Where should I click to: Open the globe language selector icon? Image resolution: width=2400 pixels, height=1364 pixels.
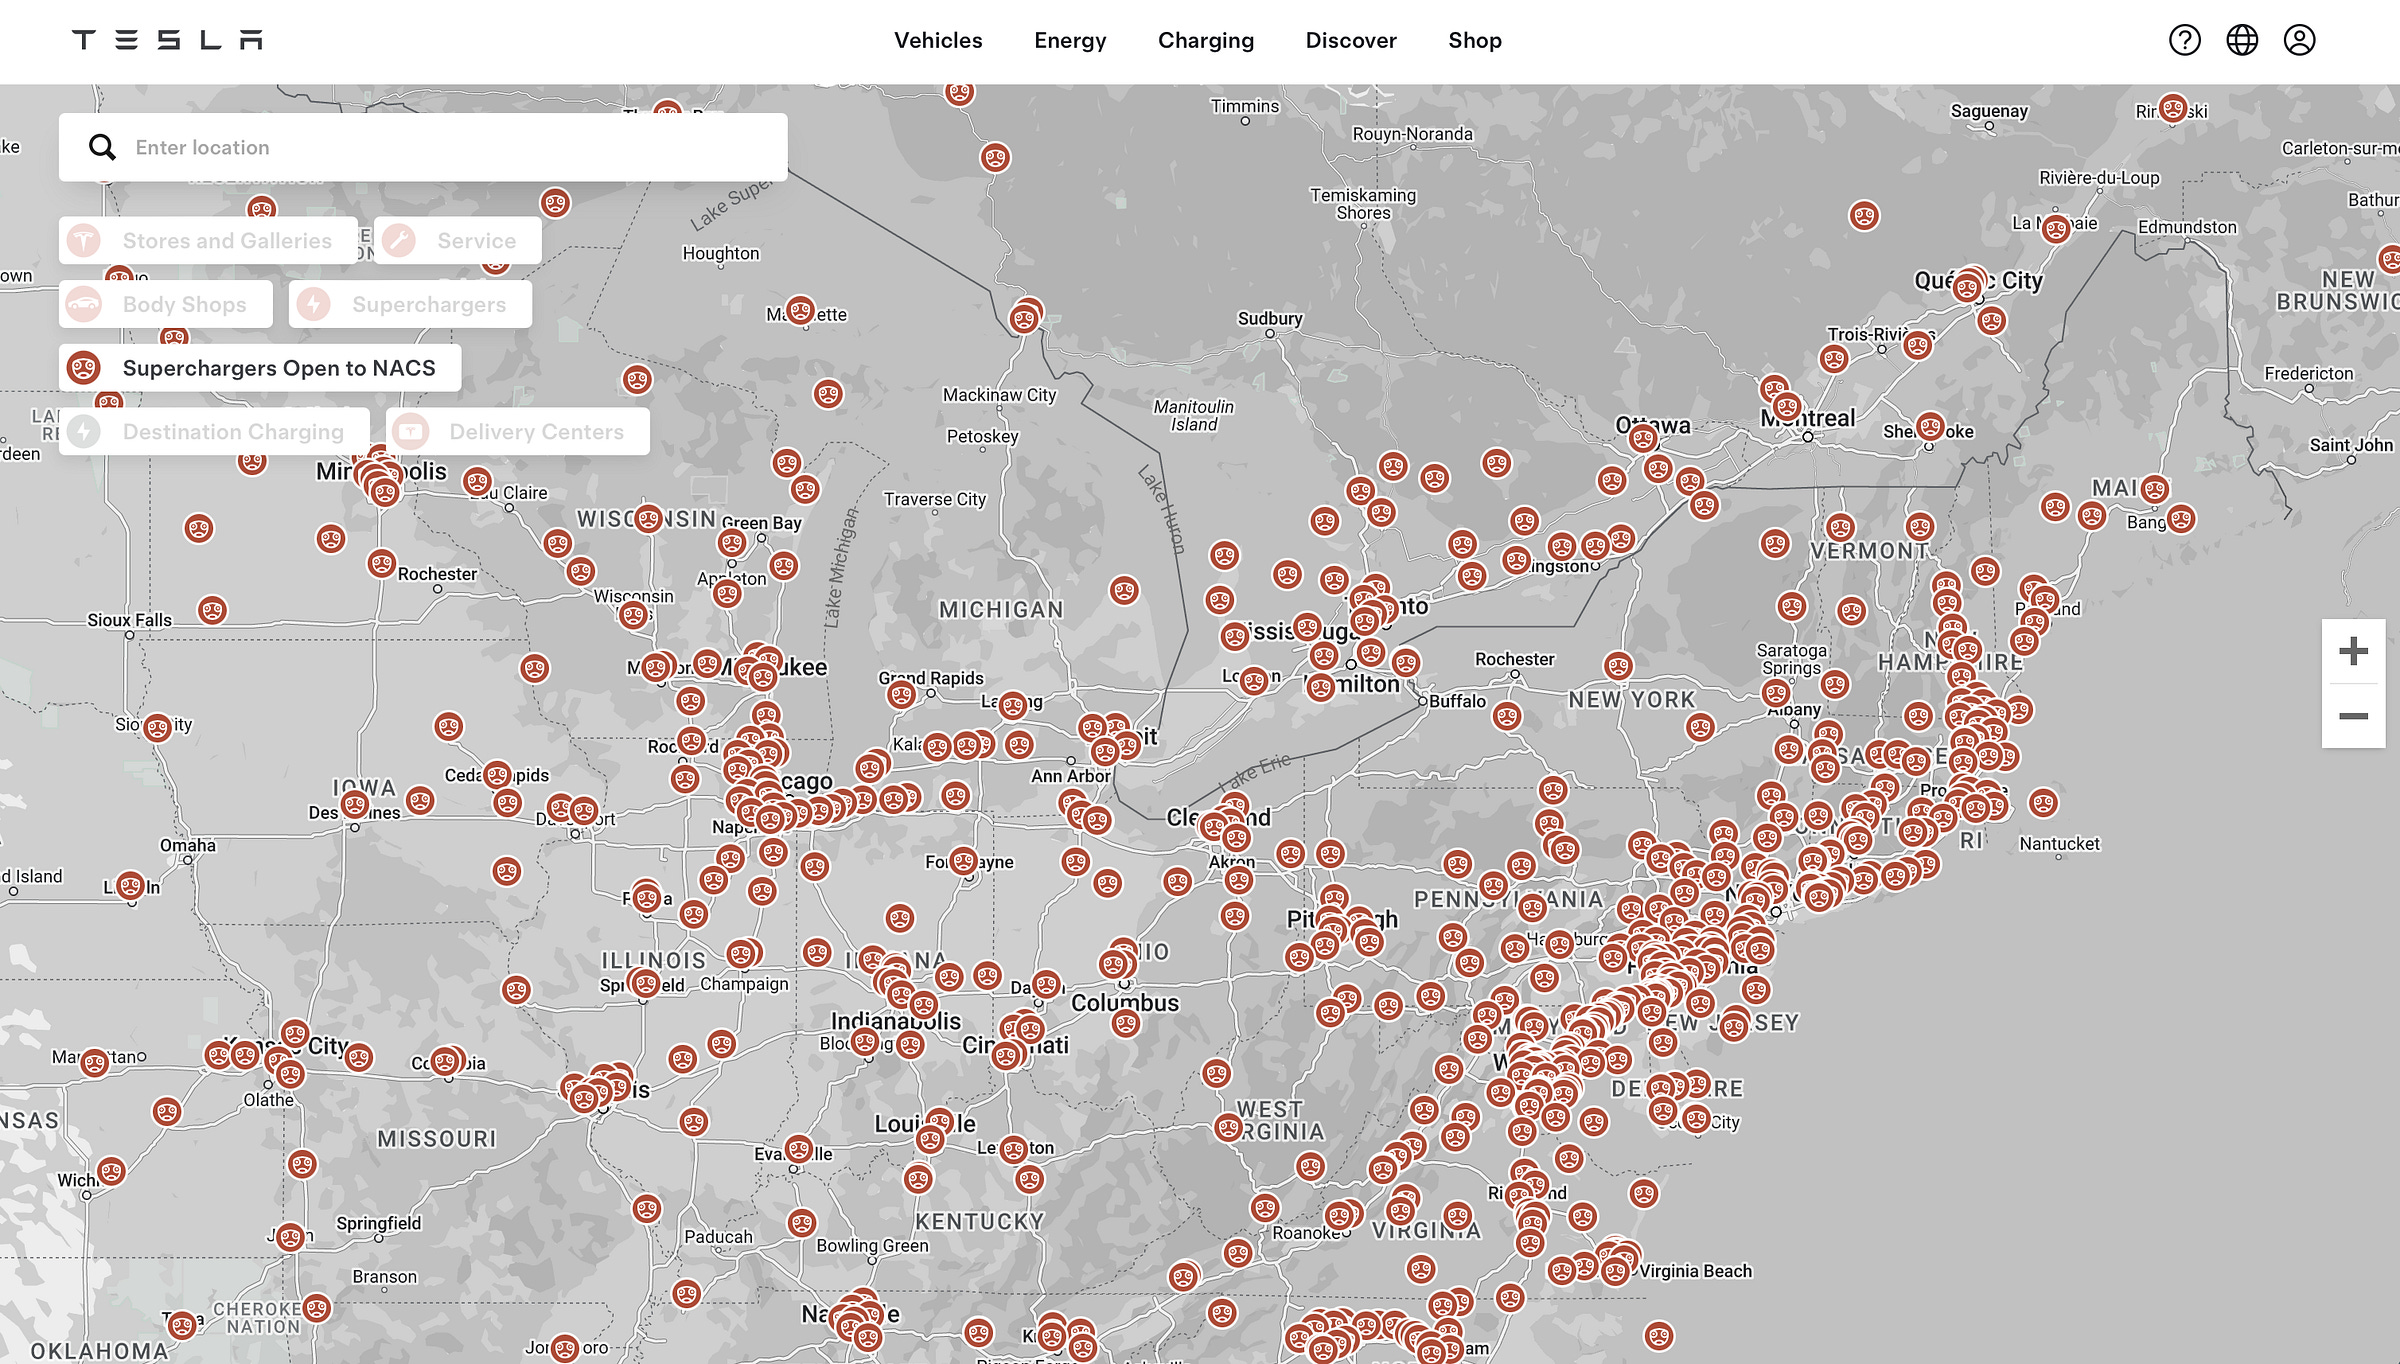pos(2242,40)
